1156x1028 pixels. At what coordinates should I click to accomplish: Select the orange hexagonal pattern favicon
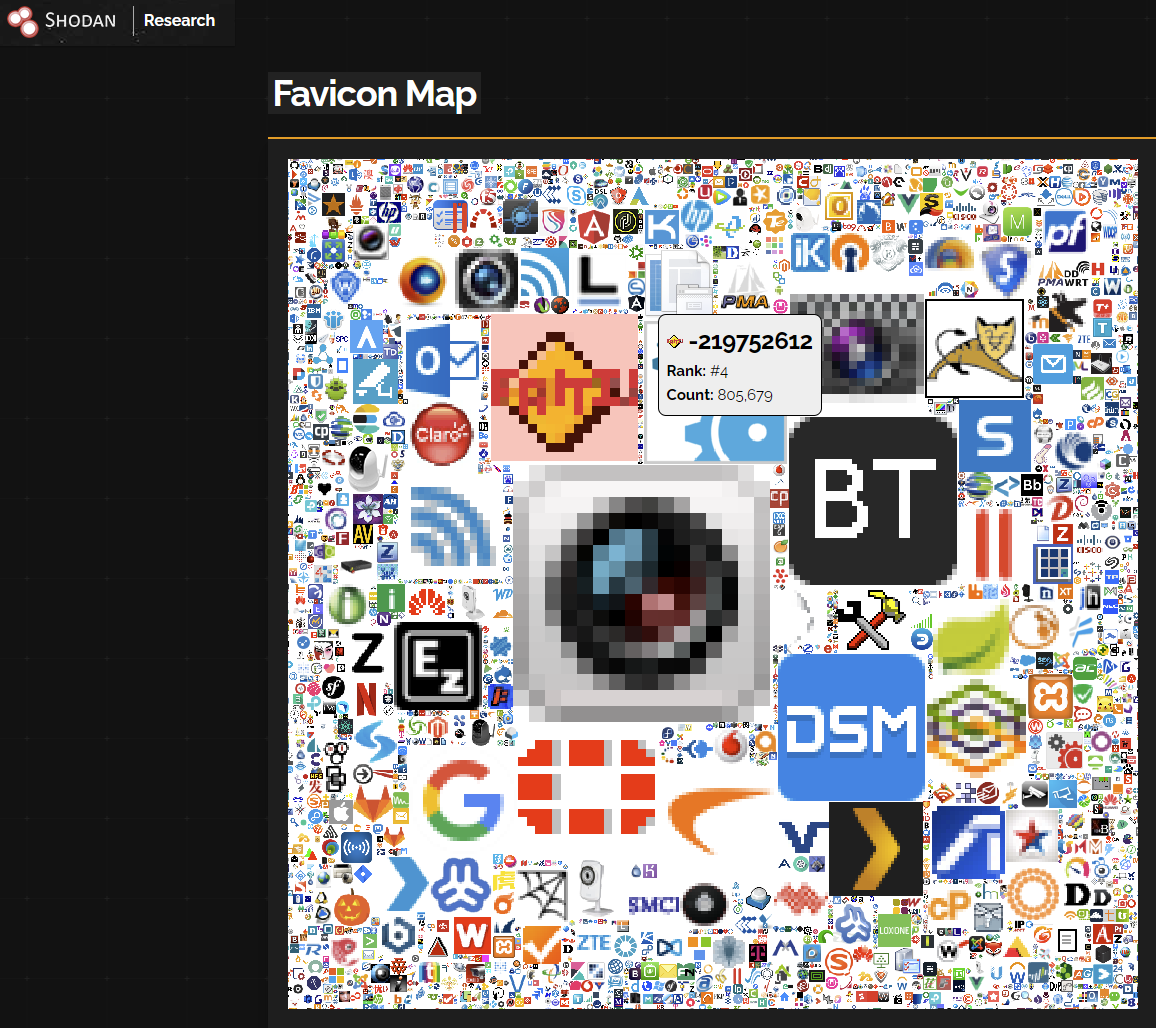coord(976,729)
